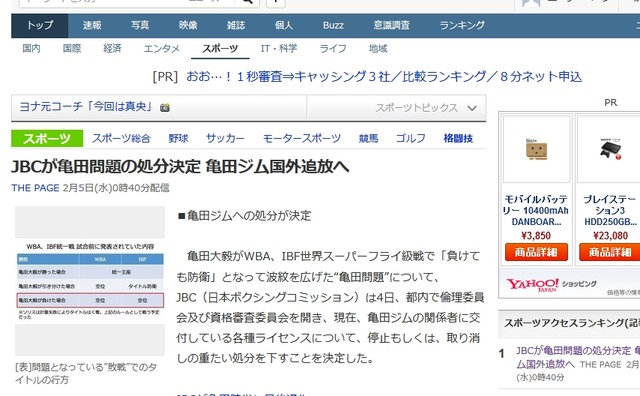The width and height of the screenshot is (640, 396).
Task: Open the 映像 tab
Action: (188, 25)
